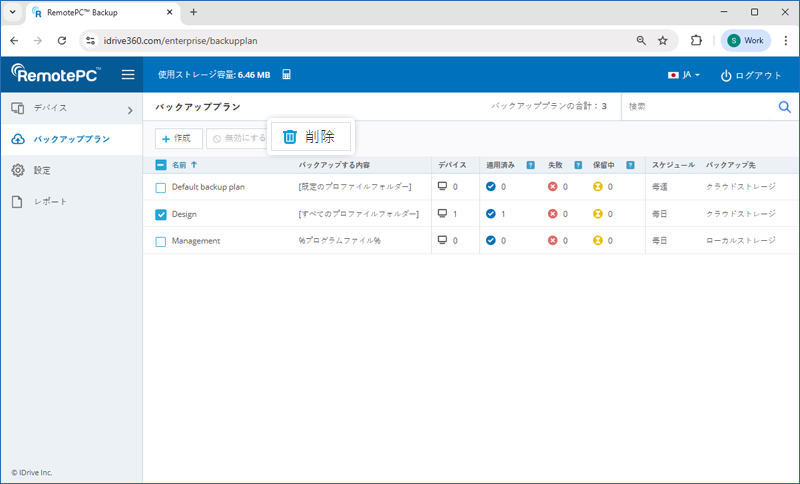
Task: Click help icon next to 適用済み
Action: (531, 165)
